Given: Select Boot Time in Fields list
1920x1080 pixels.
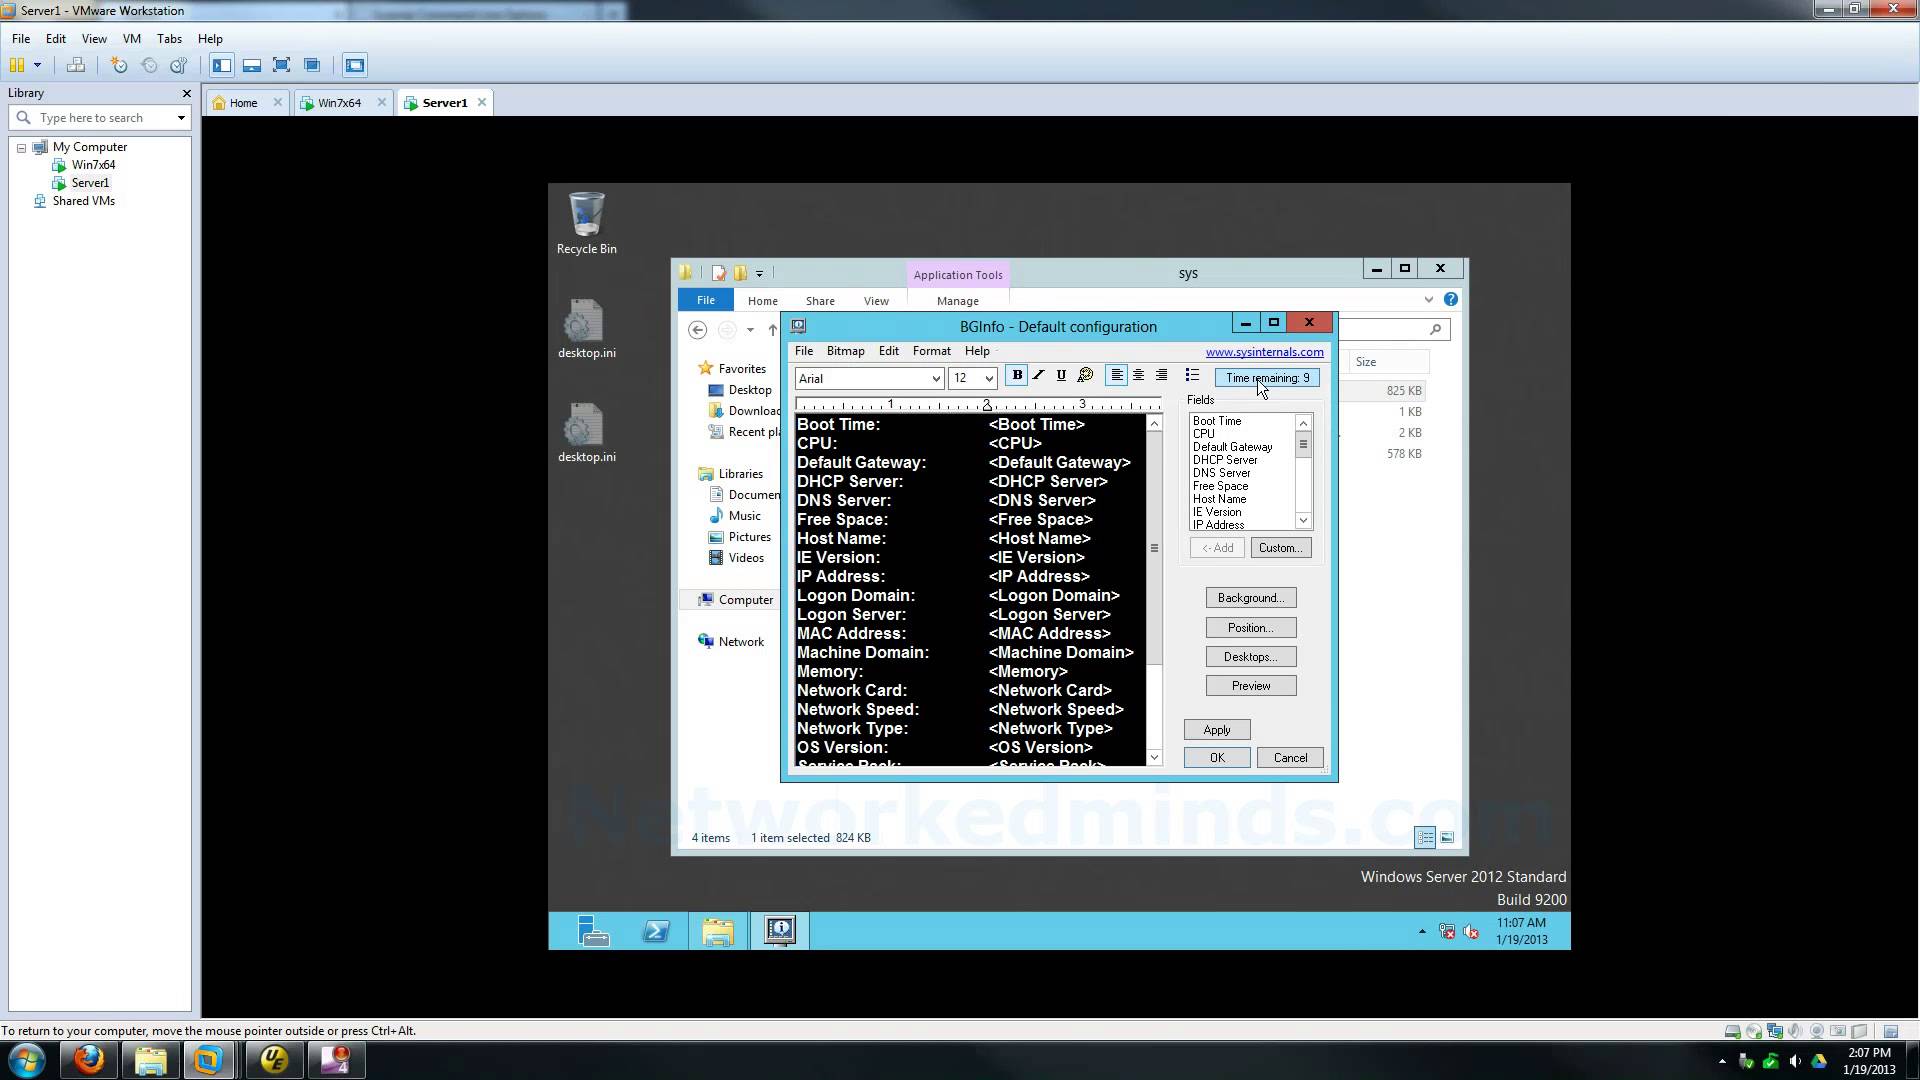Looking at the screenshot, I should pyautogui.click(x=1217, y=421).
